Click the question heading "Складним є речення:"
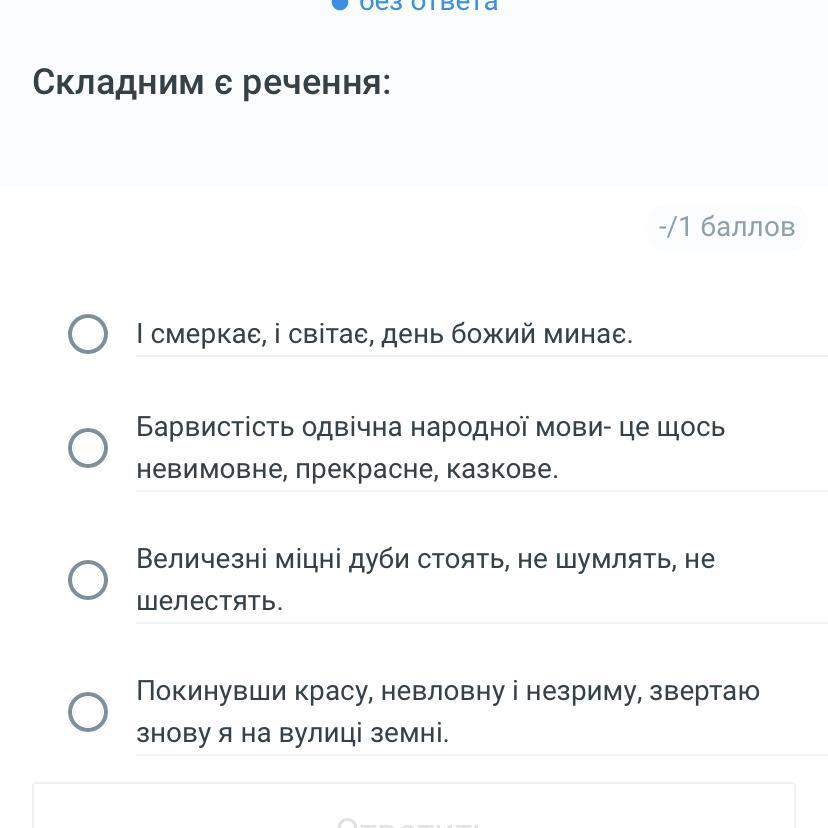The image size is (828, 828). pos(211,82)
